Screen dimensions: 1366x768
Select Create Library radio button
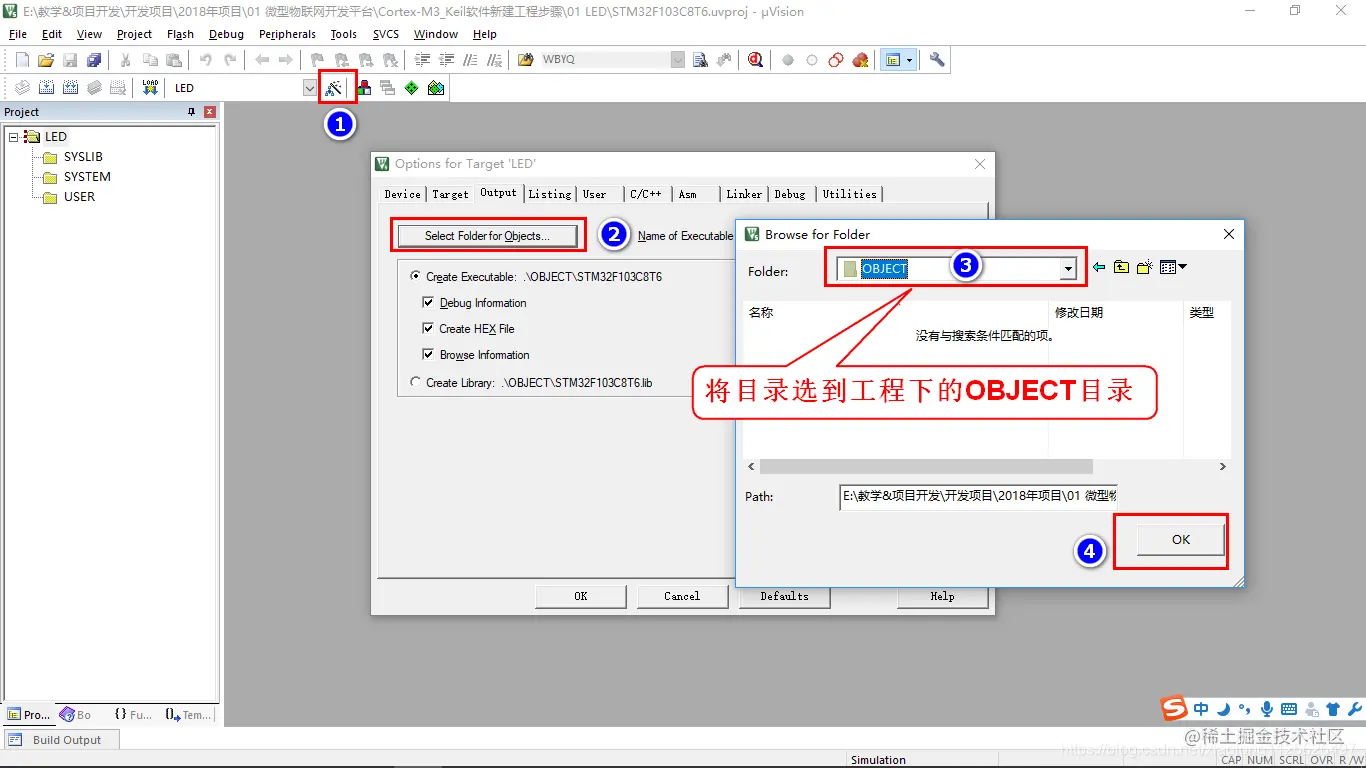tap(416, 383)
